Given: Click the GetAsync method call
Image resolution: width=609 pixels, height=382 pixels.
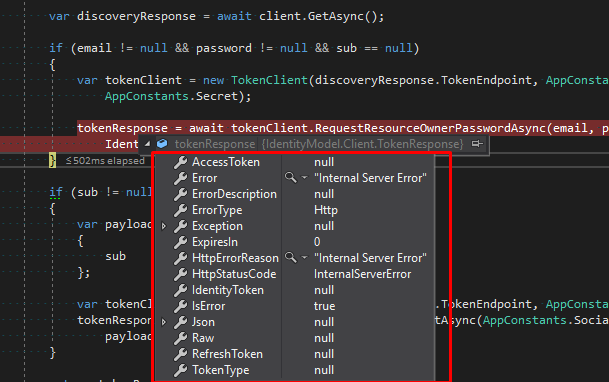Looking at the screenshot, I should click(336, 16).
